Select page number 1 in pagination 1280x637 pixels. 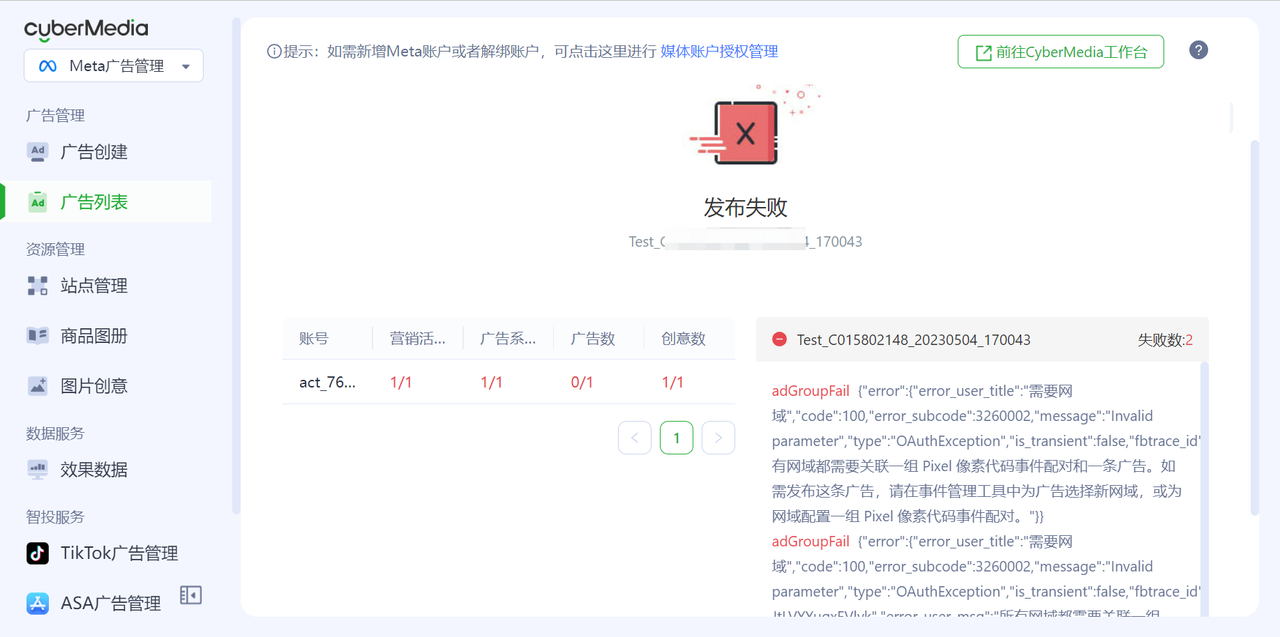coord(677,438)
